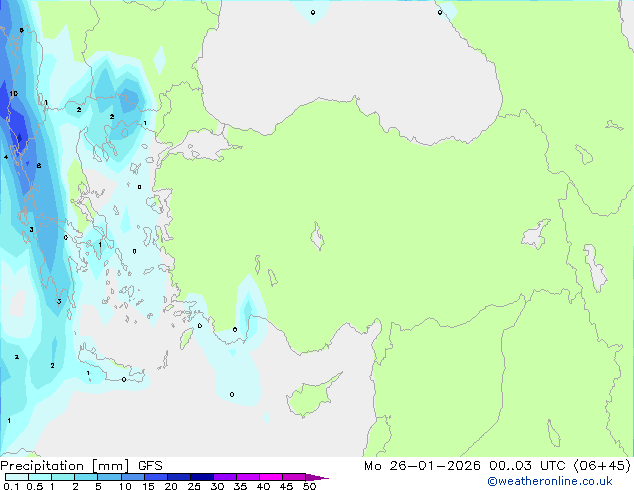Click the '20' legend scale label
The image size is (634, 490).
tap(171, 486)
